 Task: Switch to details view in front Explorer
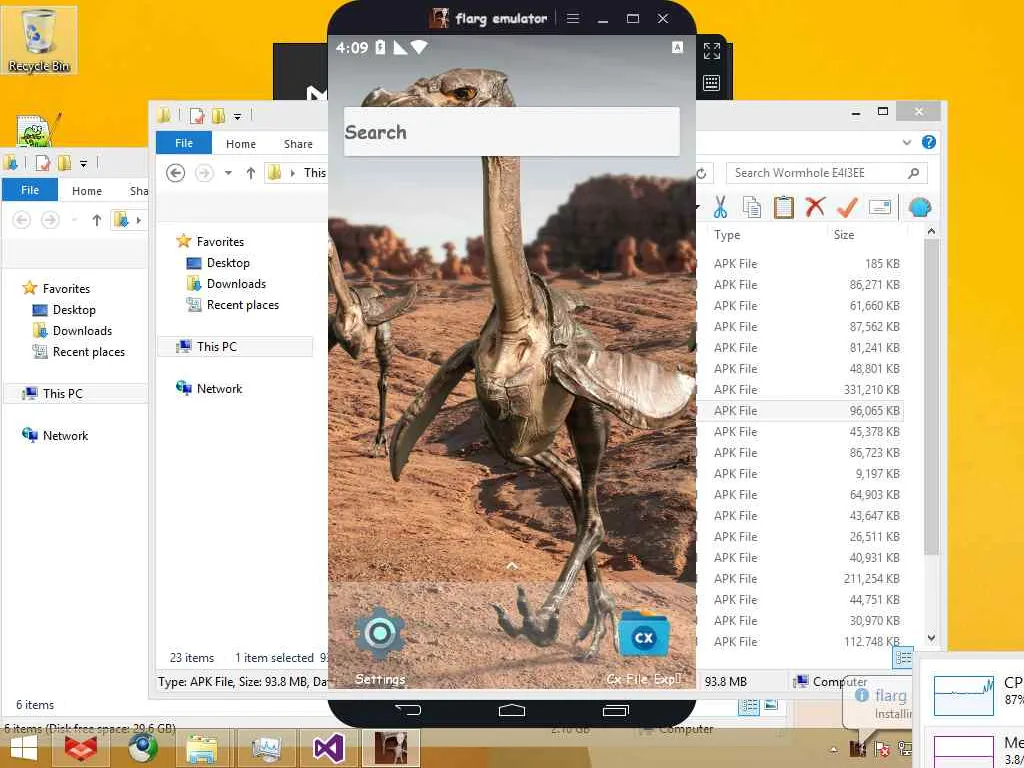(903, 658)
